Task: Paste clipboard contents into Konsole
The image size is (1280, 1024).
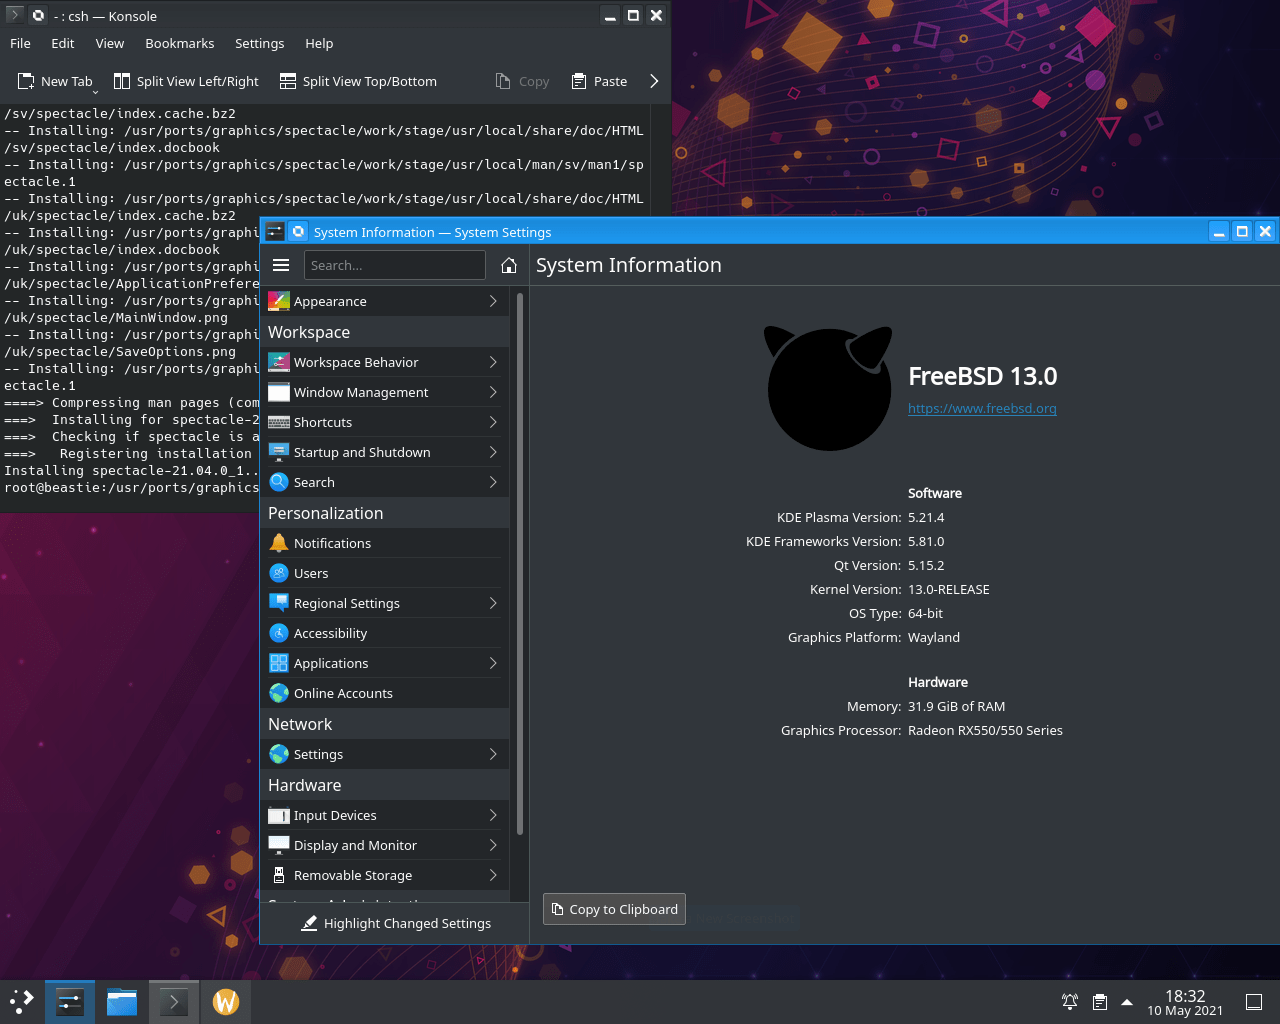Action: click(x=599, y=81)
